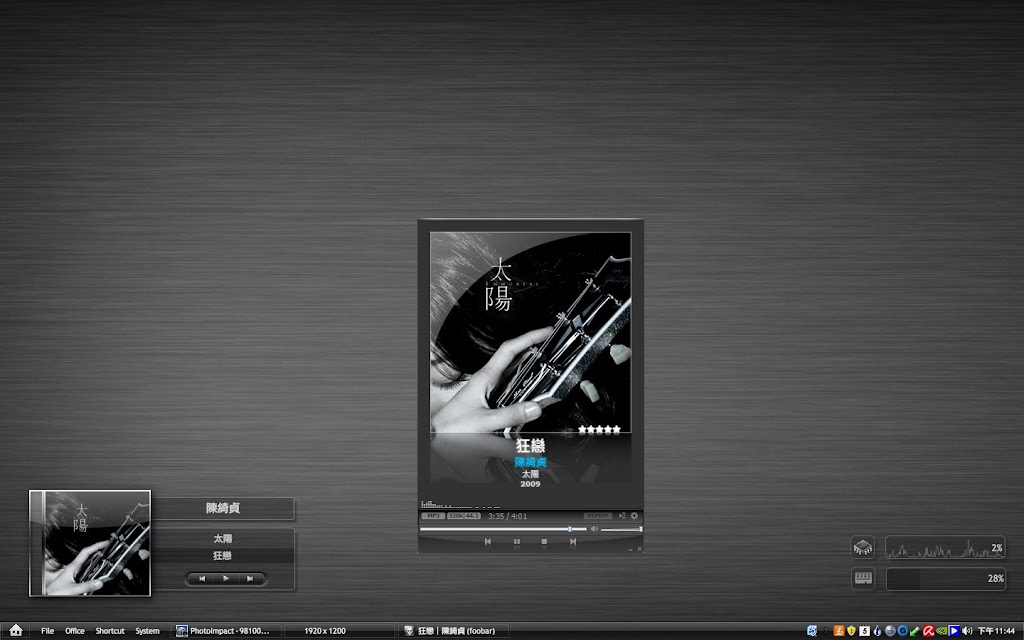
Task: Click the green USB safely-remove tray icon
Action: point(915,632)
